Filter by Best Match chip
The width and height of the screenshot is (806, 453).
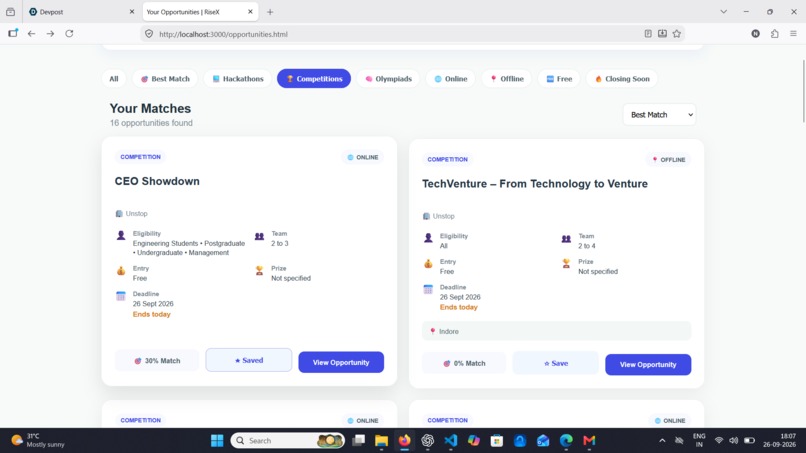pos(165,79)
